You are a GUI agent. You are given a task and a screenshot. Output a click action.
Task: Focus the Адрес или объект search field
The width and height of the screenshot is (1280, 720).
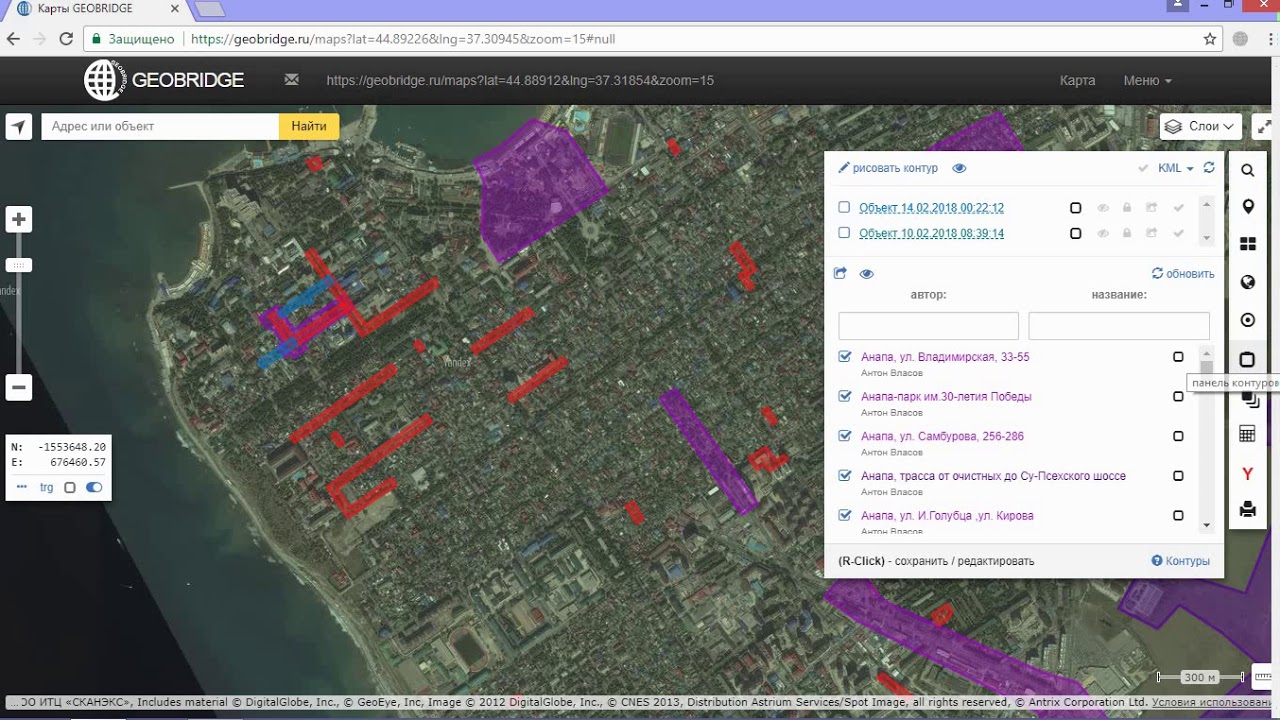(x=160, y=126)
